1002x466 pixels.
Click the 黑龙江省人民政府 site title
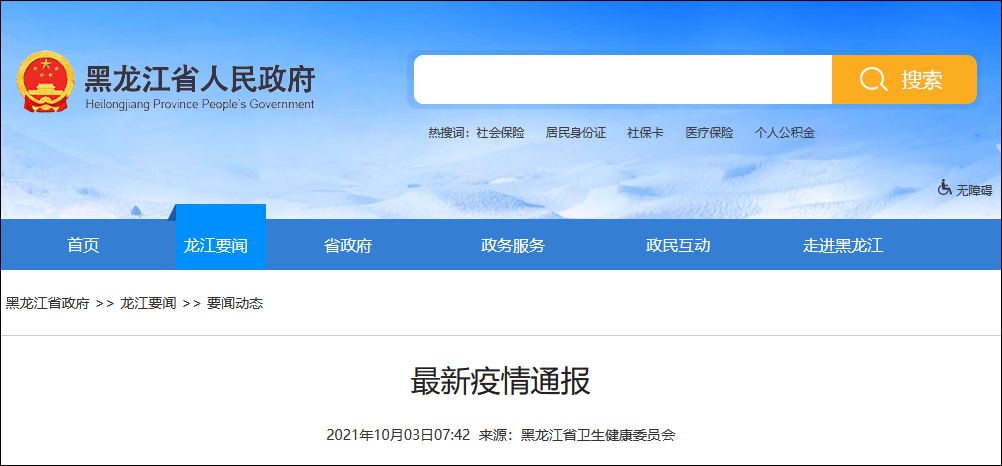pos(200,80)
